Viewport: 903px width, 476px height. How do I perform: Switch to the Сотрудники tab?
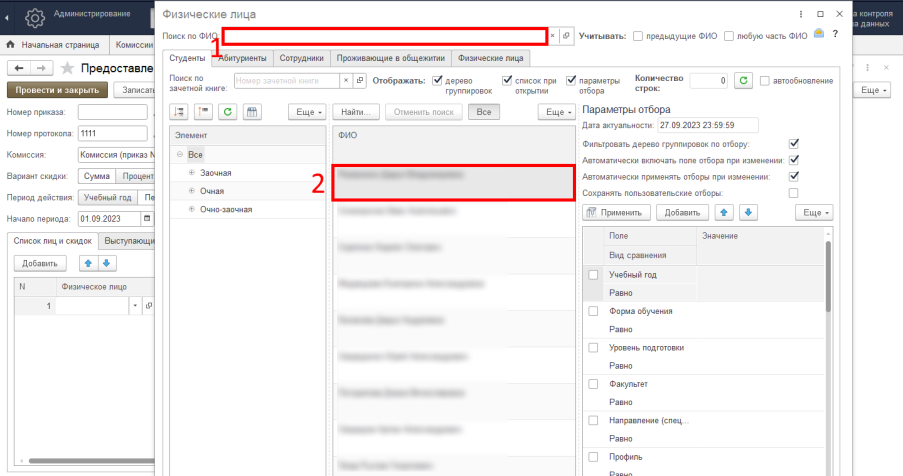click(302, 58)
